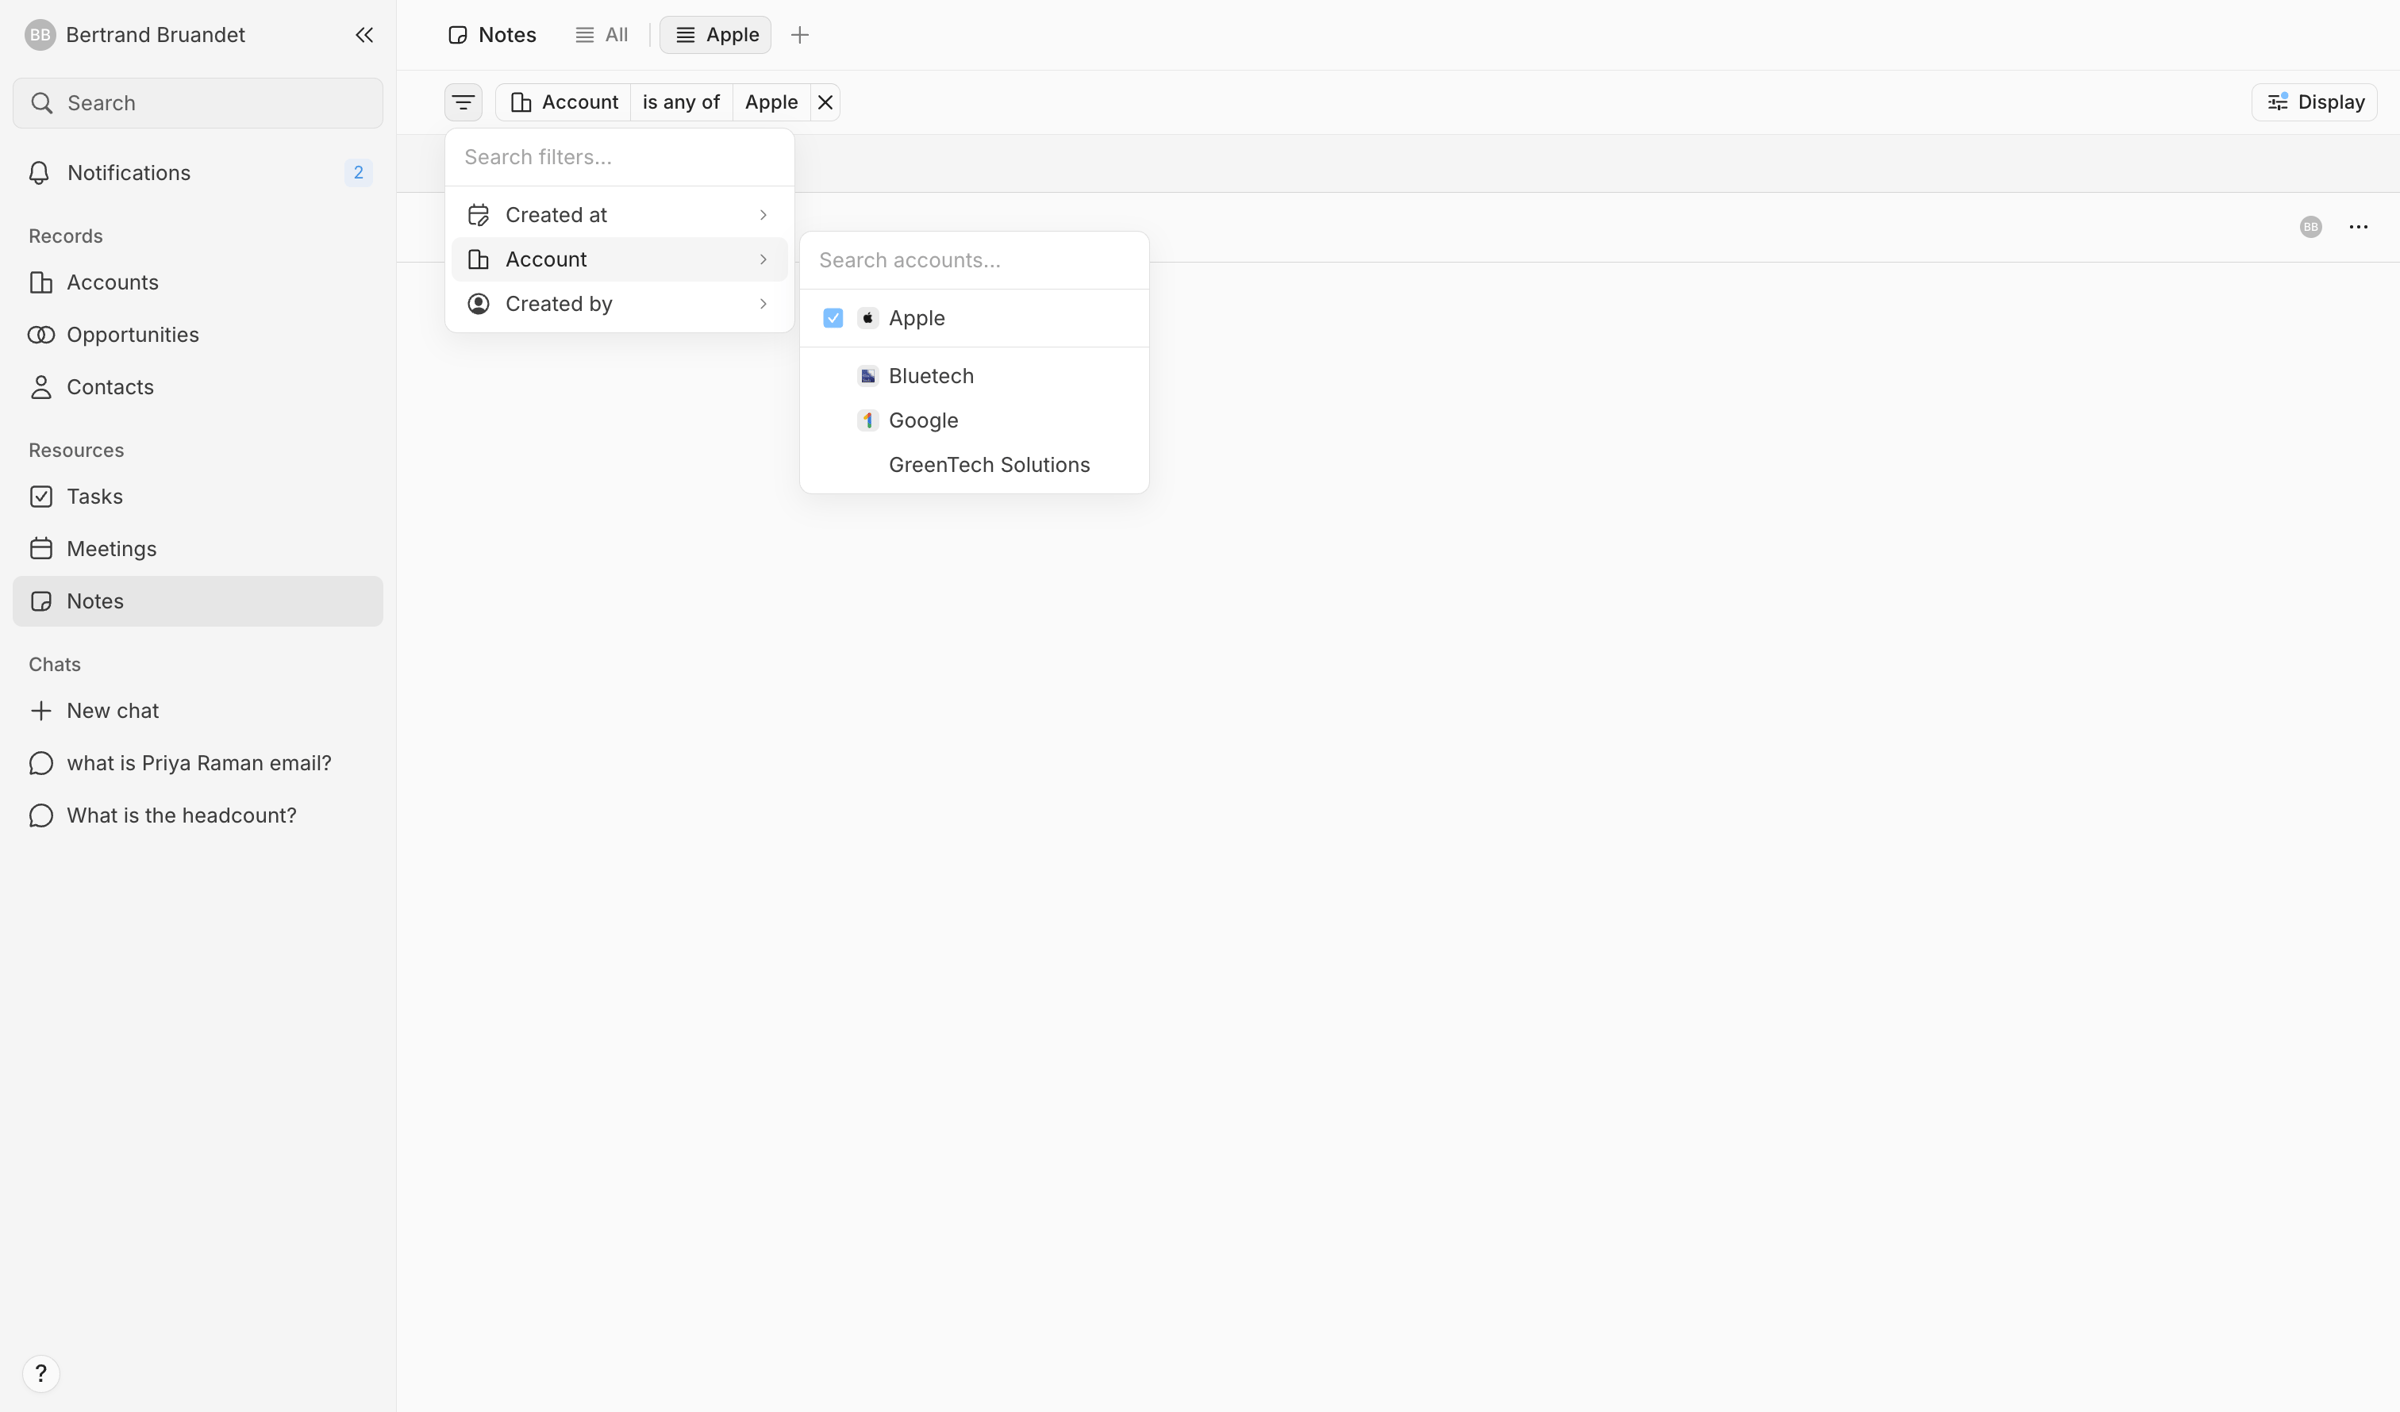The height and width of the screenshot is (1412, 2400).
Task: Expand the Account filter submenu arrow
Action: (x=763, y=260)
